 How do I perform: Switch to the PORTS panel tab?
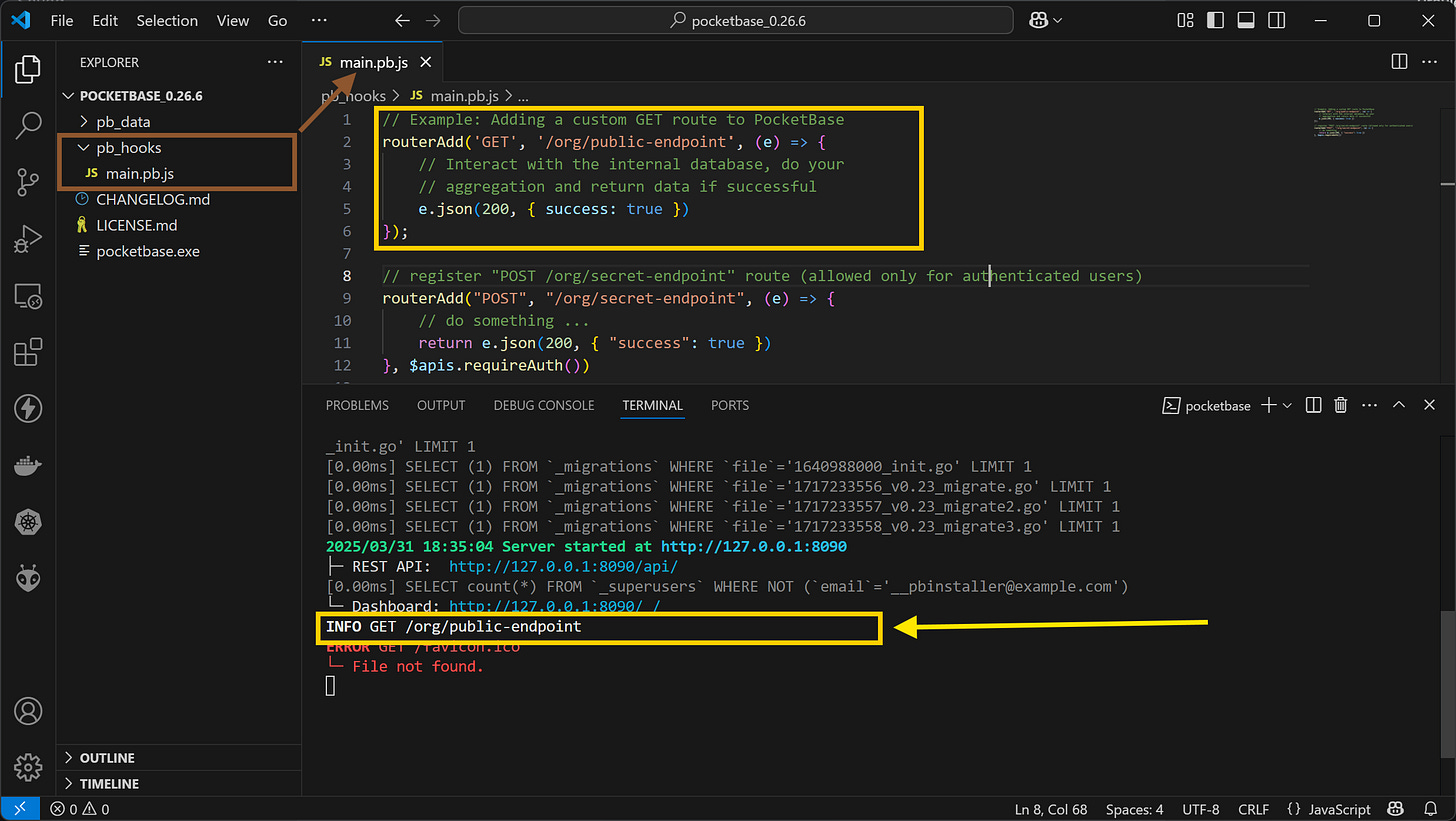(x=730, y=405)
